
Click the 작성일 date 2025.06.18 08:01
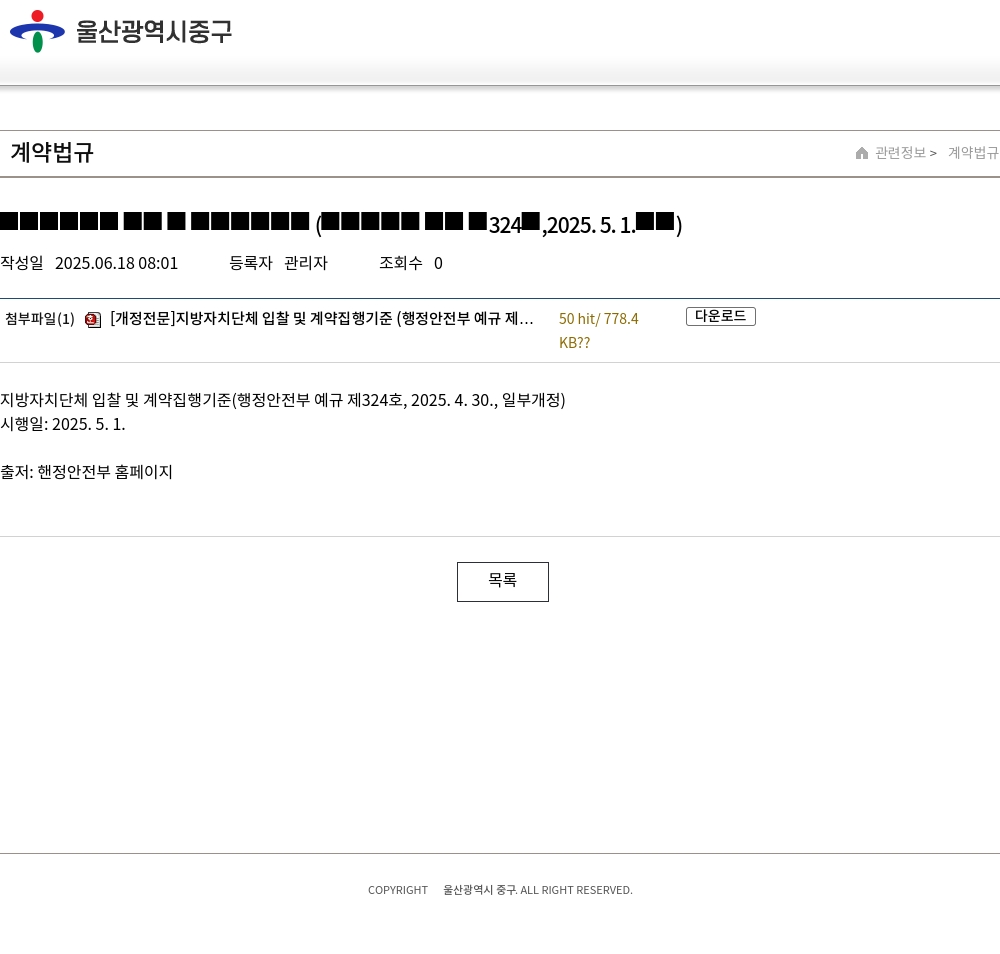coord(116,263)
